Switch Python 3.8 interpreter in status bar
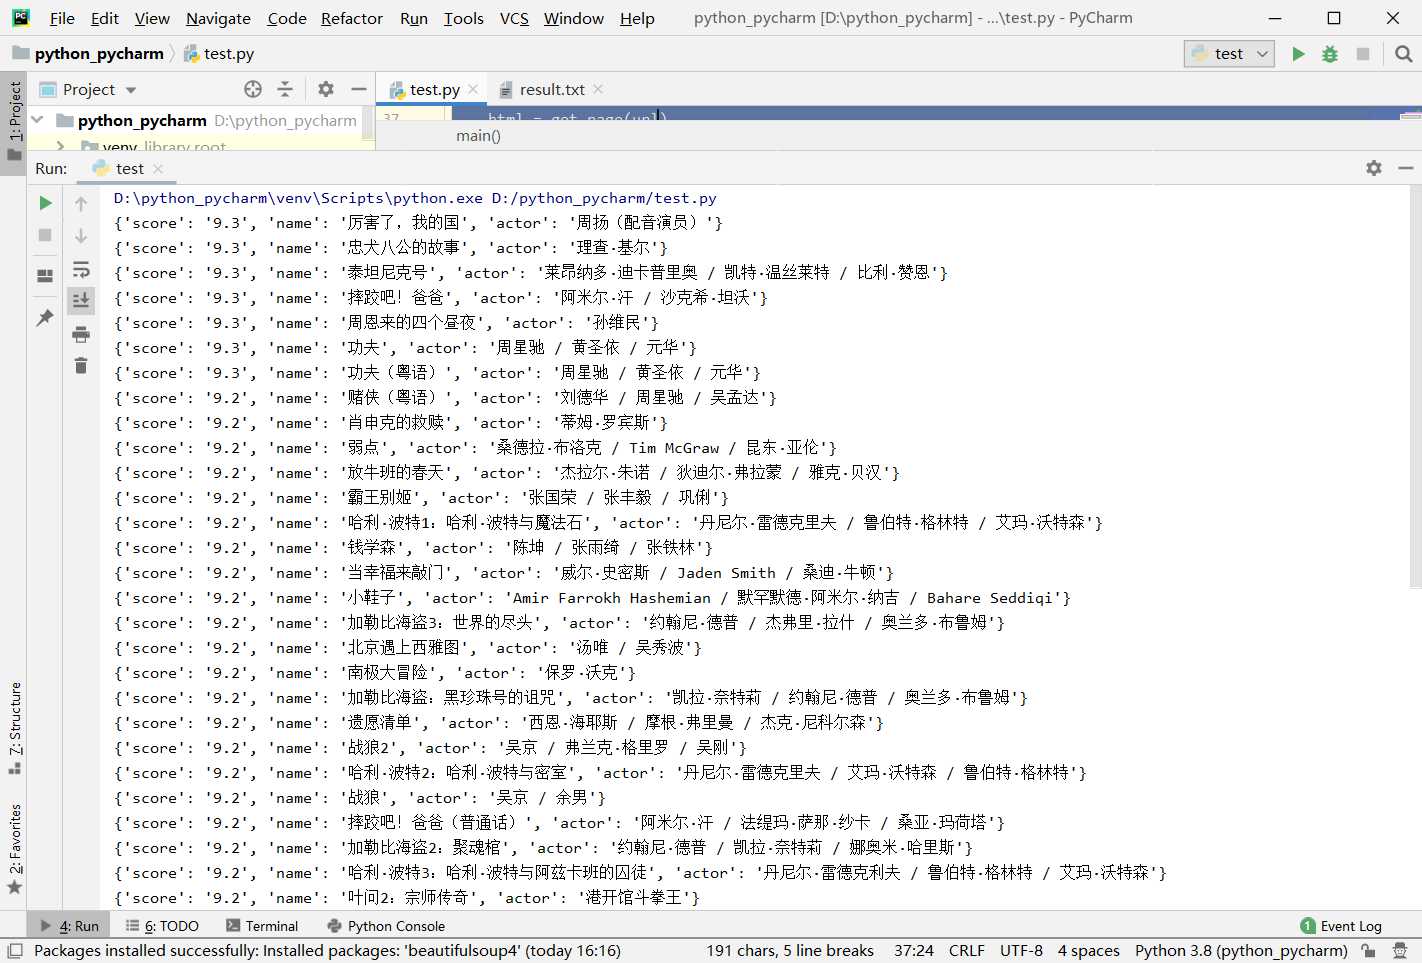Viewport: 1422px width, 963px height. click(1241, 950)
